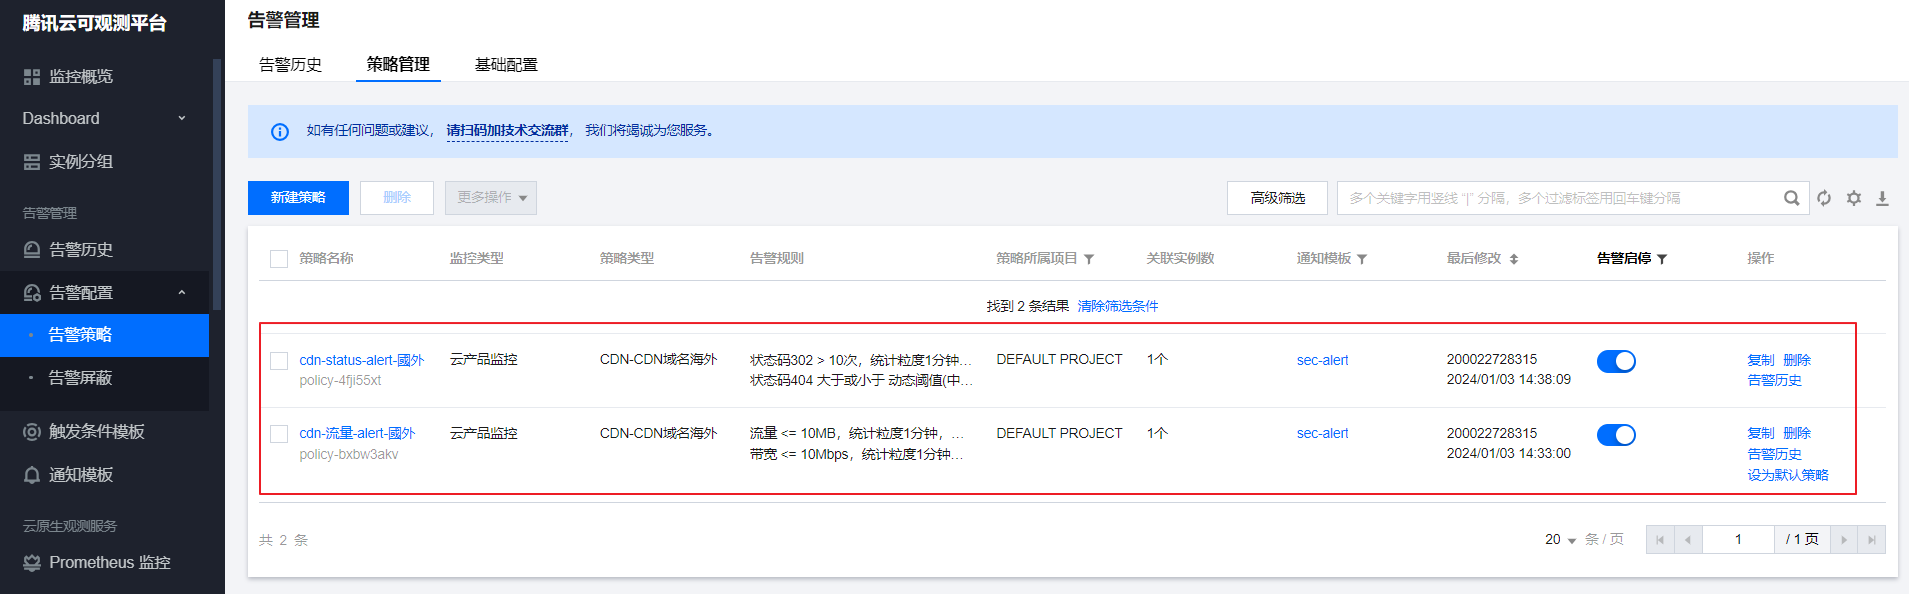Viewport: 1909px width, 594px height.
Task: Open the 20 per-page size dropdown
Action: click(x=1560, y=540)
